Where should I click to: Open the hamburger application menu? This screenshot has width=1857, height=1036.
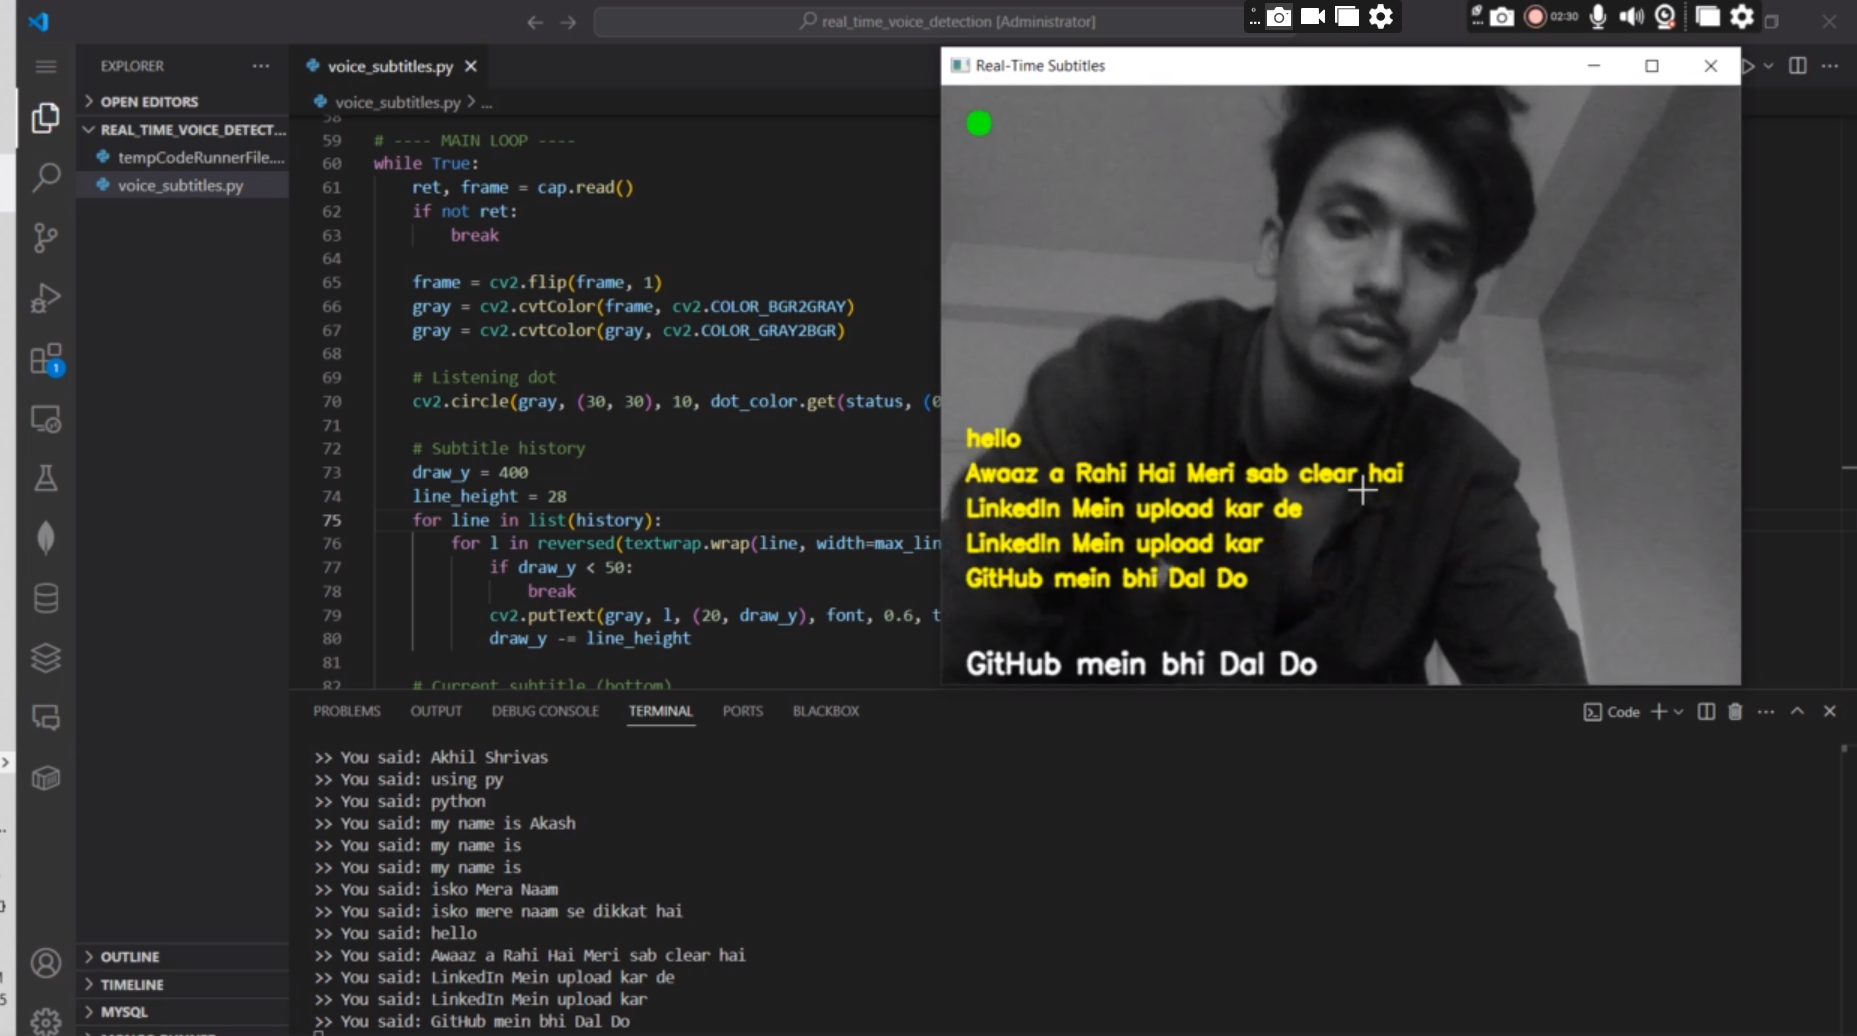(46, 66)
